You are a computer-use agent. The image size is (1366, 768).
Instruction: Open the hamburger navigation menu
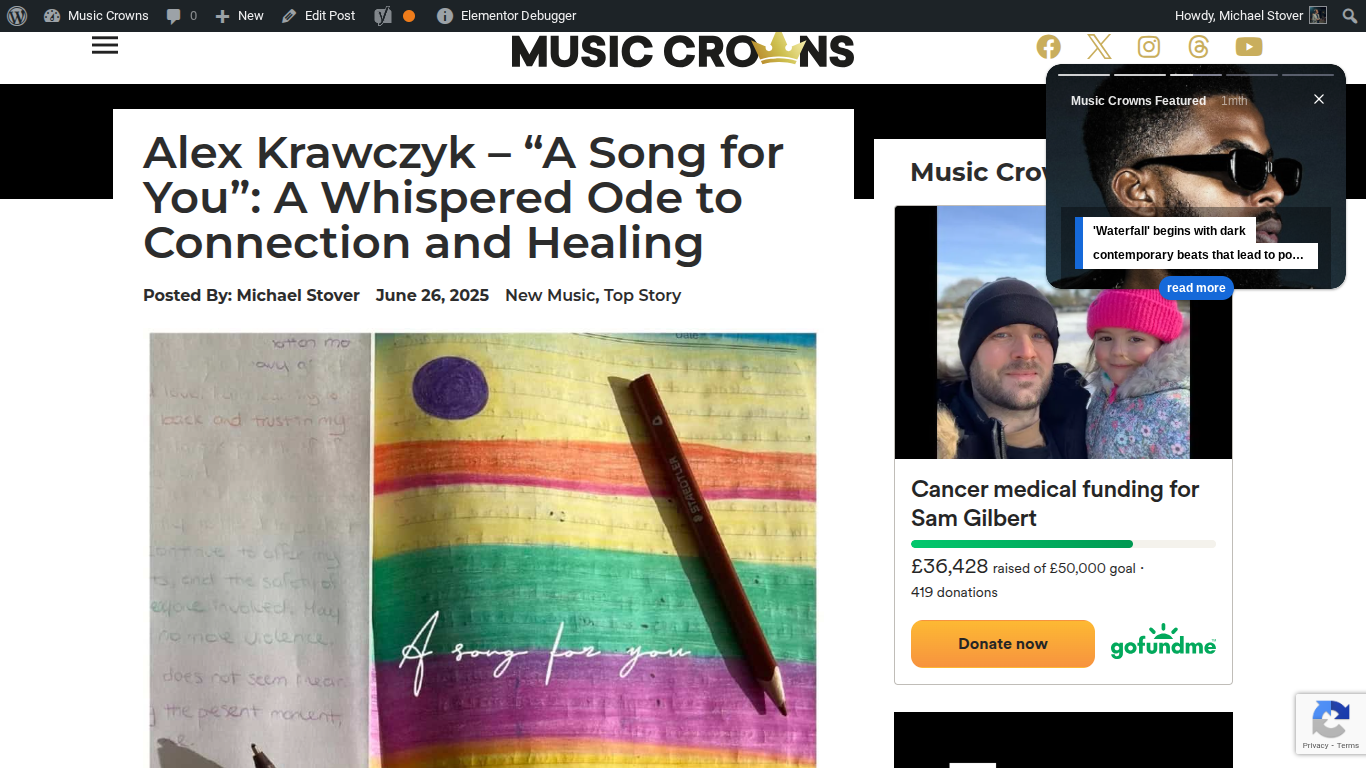tap(105, 45)
